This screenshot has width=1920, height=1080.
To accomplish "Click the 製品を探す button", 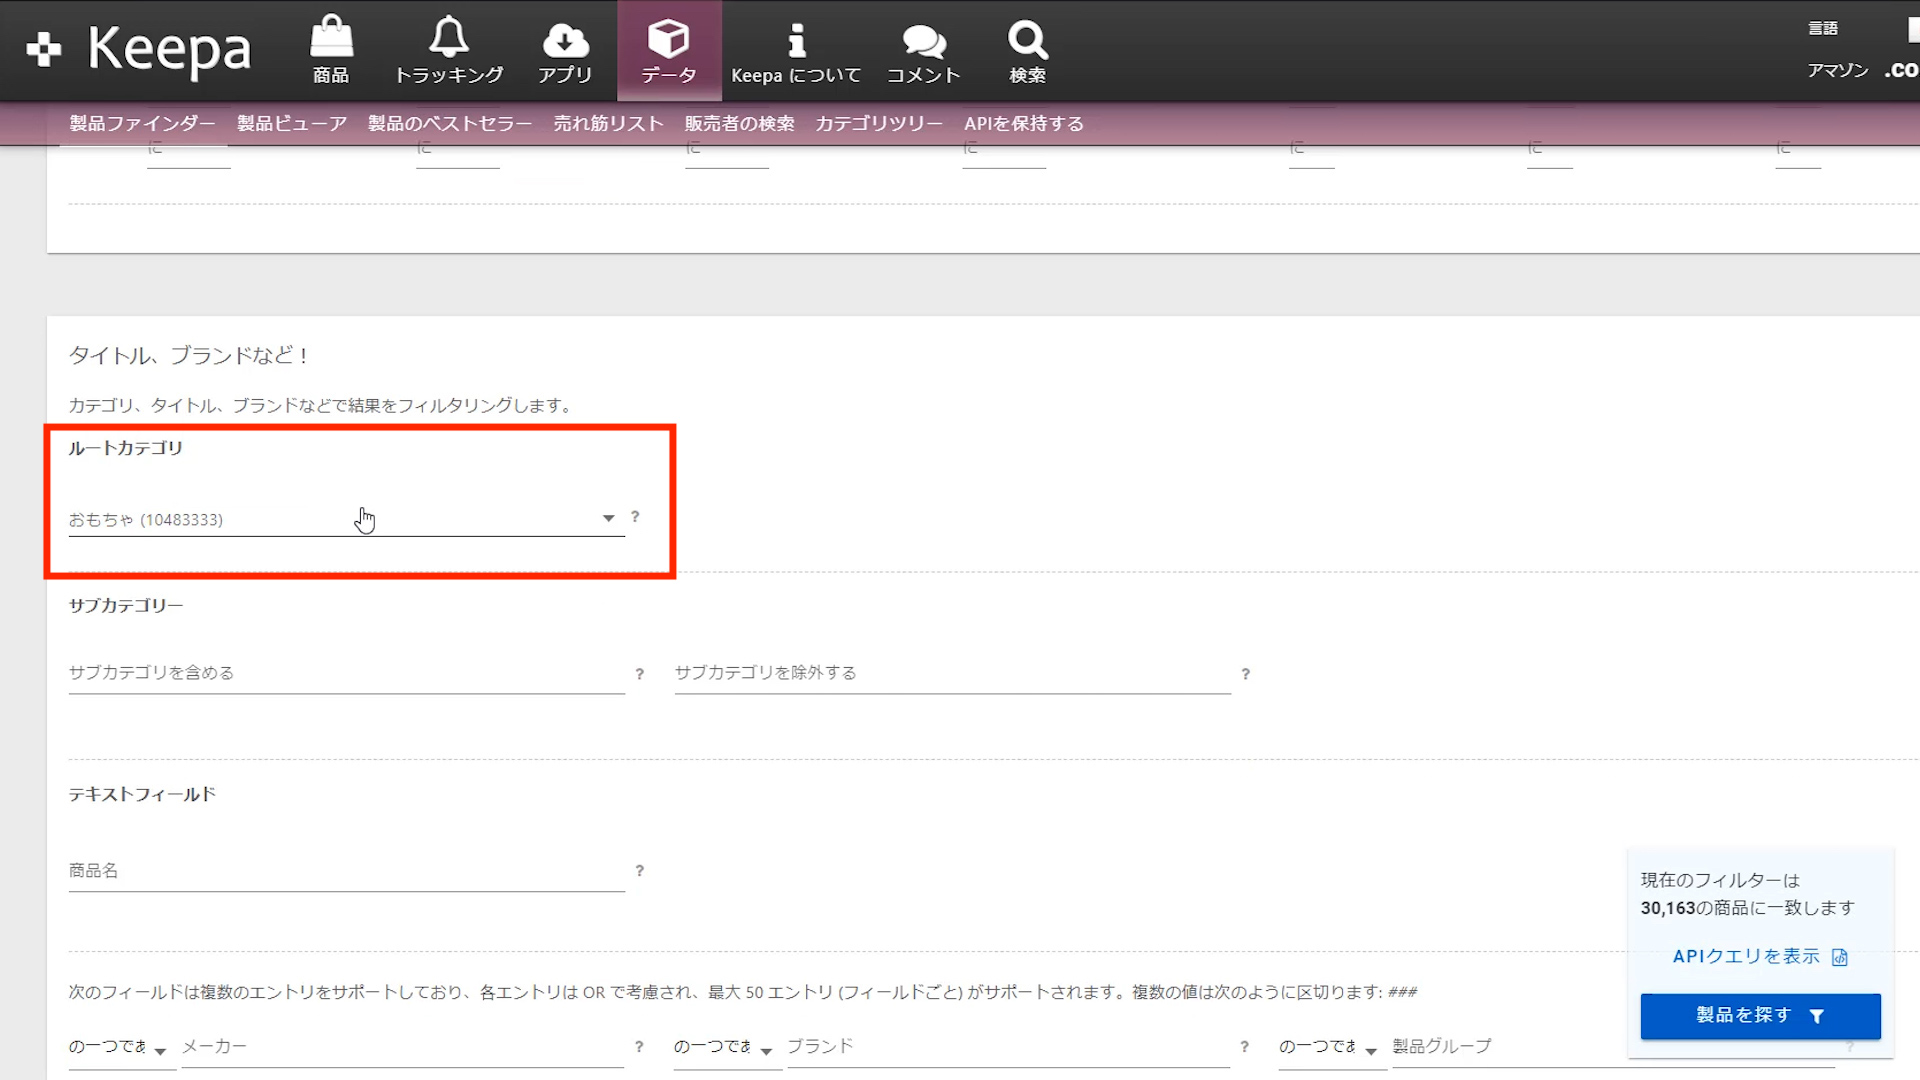I will click(1760, 1015).
